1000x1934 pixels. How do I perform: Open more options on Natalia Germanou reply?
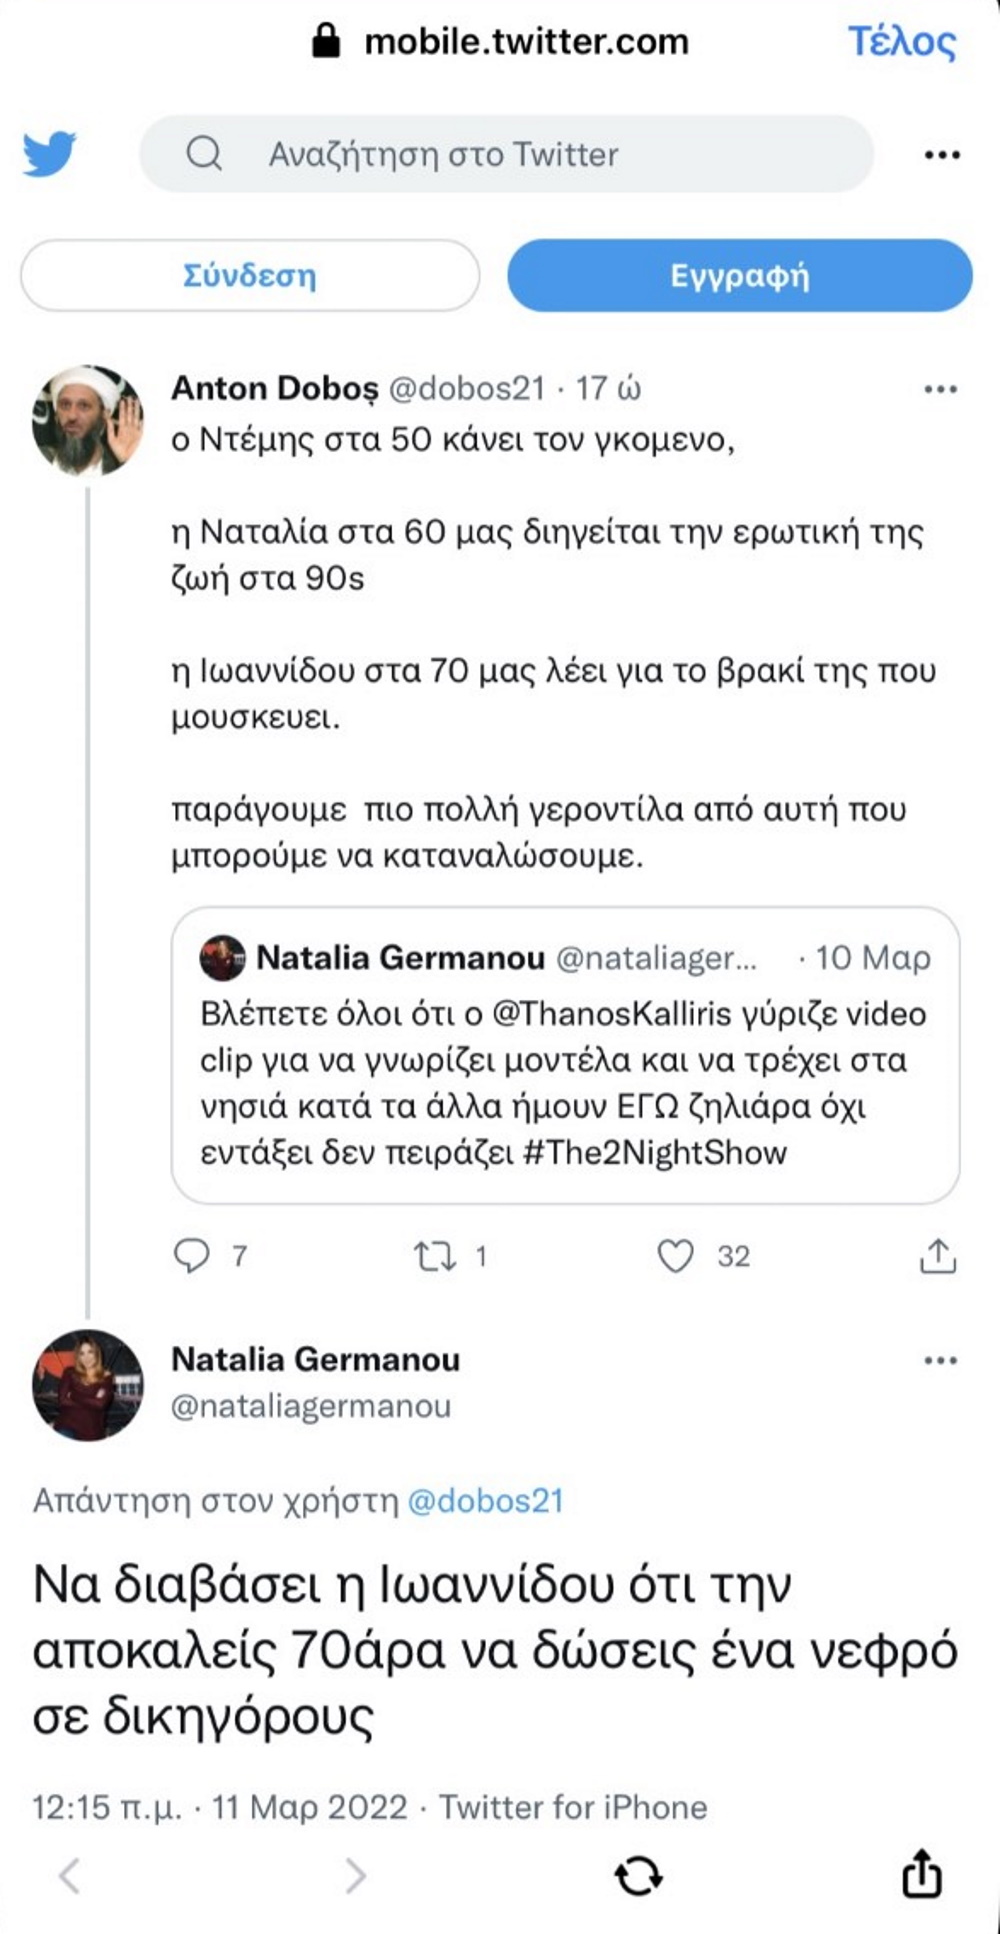coord(940,1360)
